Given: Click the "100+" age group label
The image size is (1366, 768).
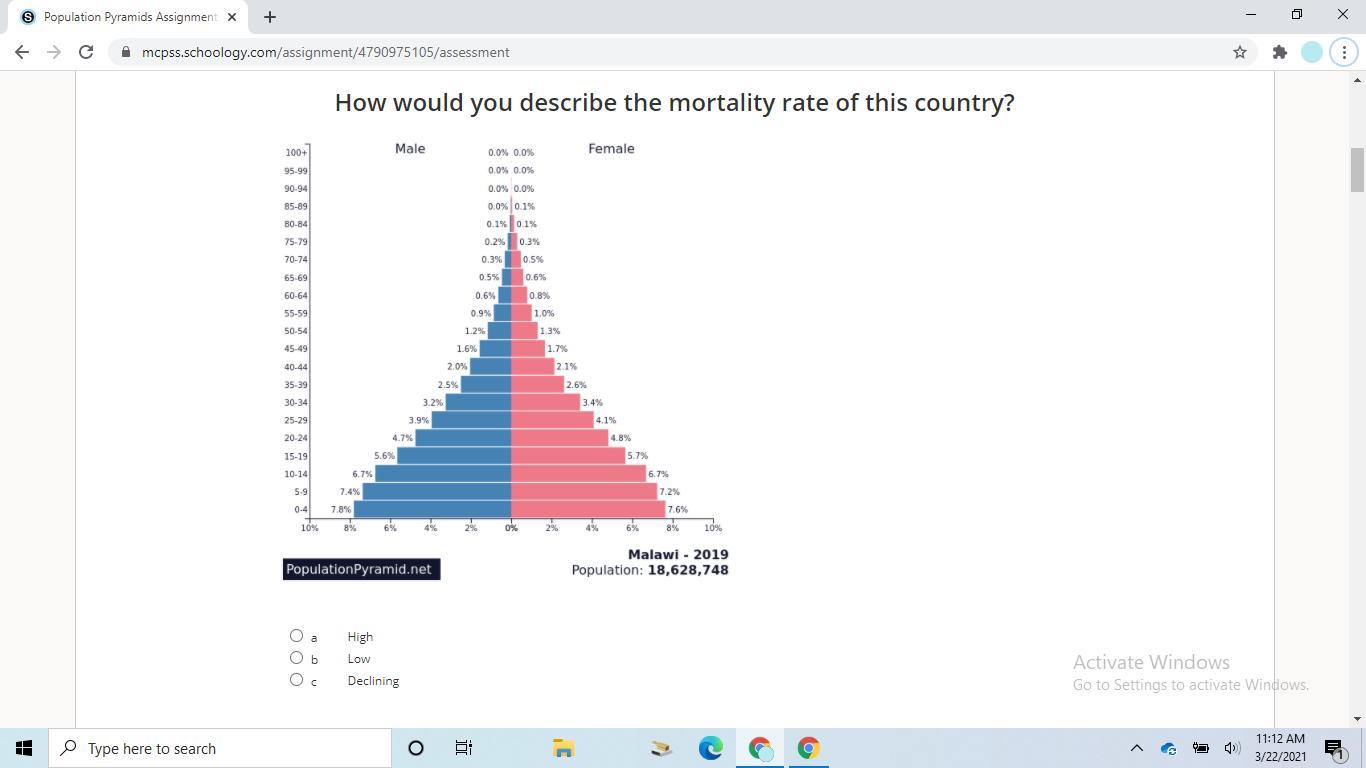Looking at the screenshot, I should pyautogui.click(x=296, y=153).
